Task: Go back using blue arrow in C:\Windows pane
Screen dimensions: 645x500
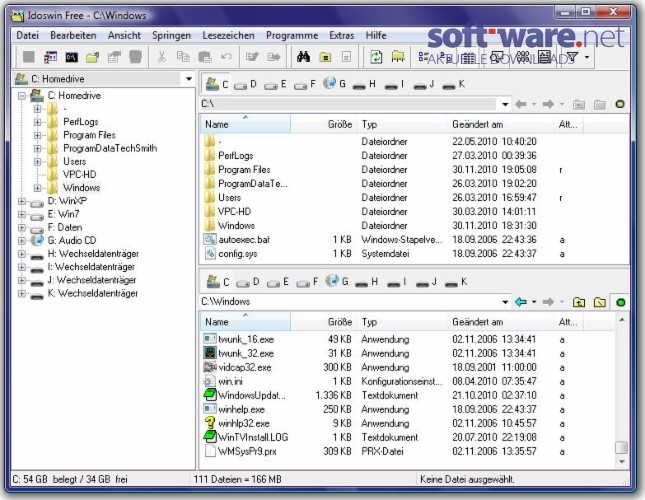Action: coord(521,302)
